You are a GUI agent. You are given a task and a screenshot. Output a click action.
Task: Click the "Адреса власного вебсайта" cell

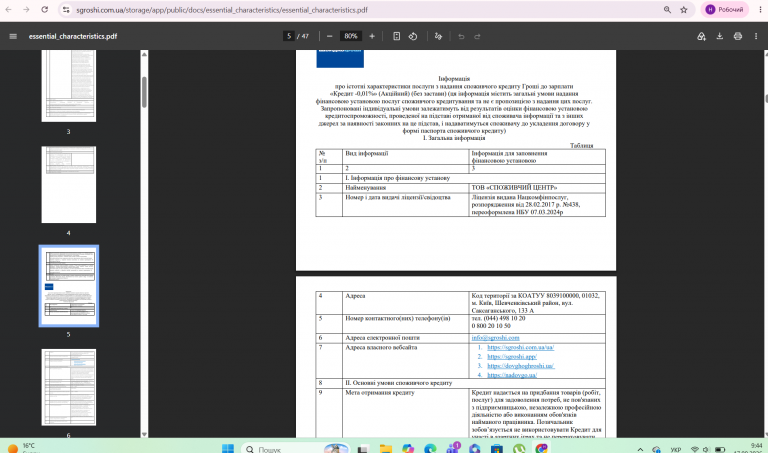[x=406, y=361]
